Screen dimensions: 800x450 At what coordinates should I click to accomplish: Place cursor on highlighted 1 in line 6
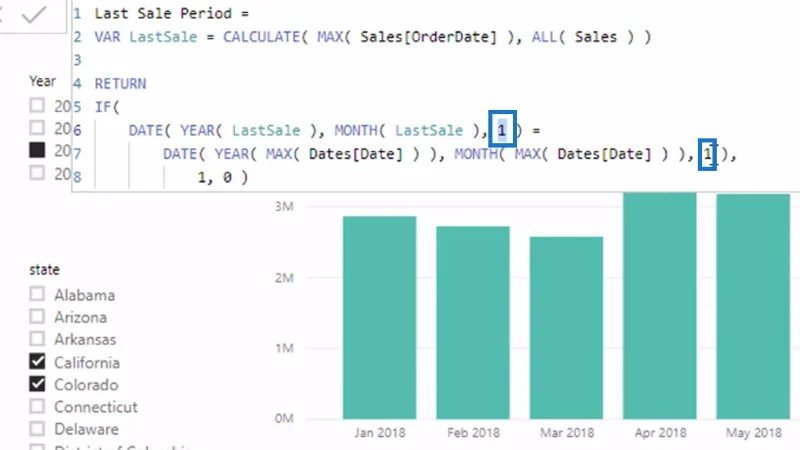[502, 131]
